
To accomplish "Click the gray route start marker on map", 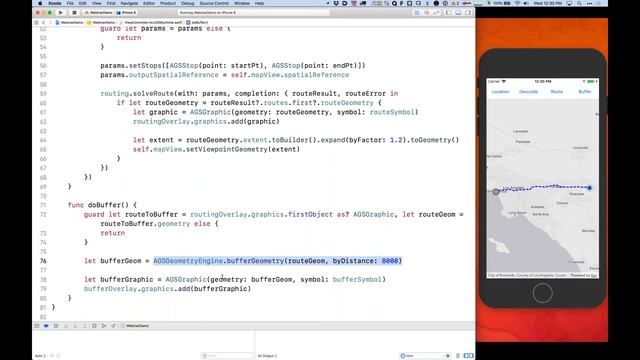I will [496, 191].
